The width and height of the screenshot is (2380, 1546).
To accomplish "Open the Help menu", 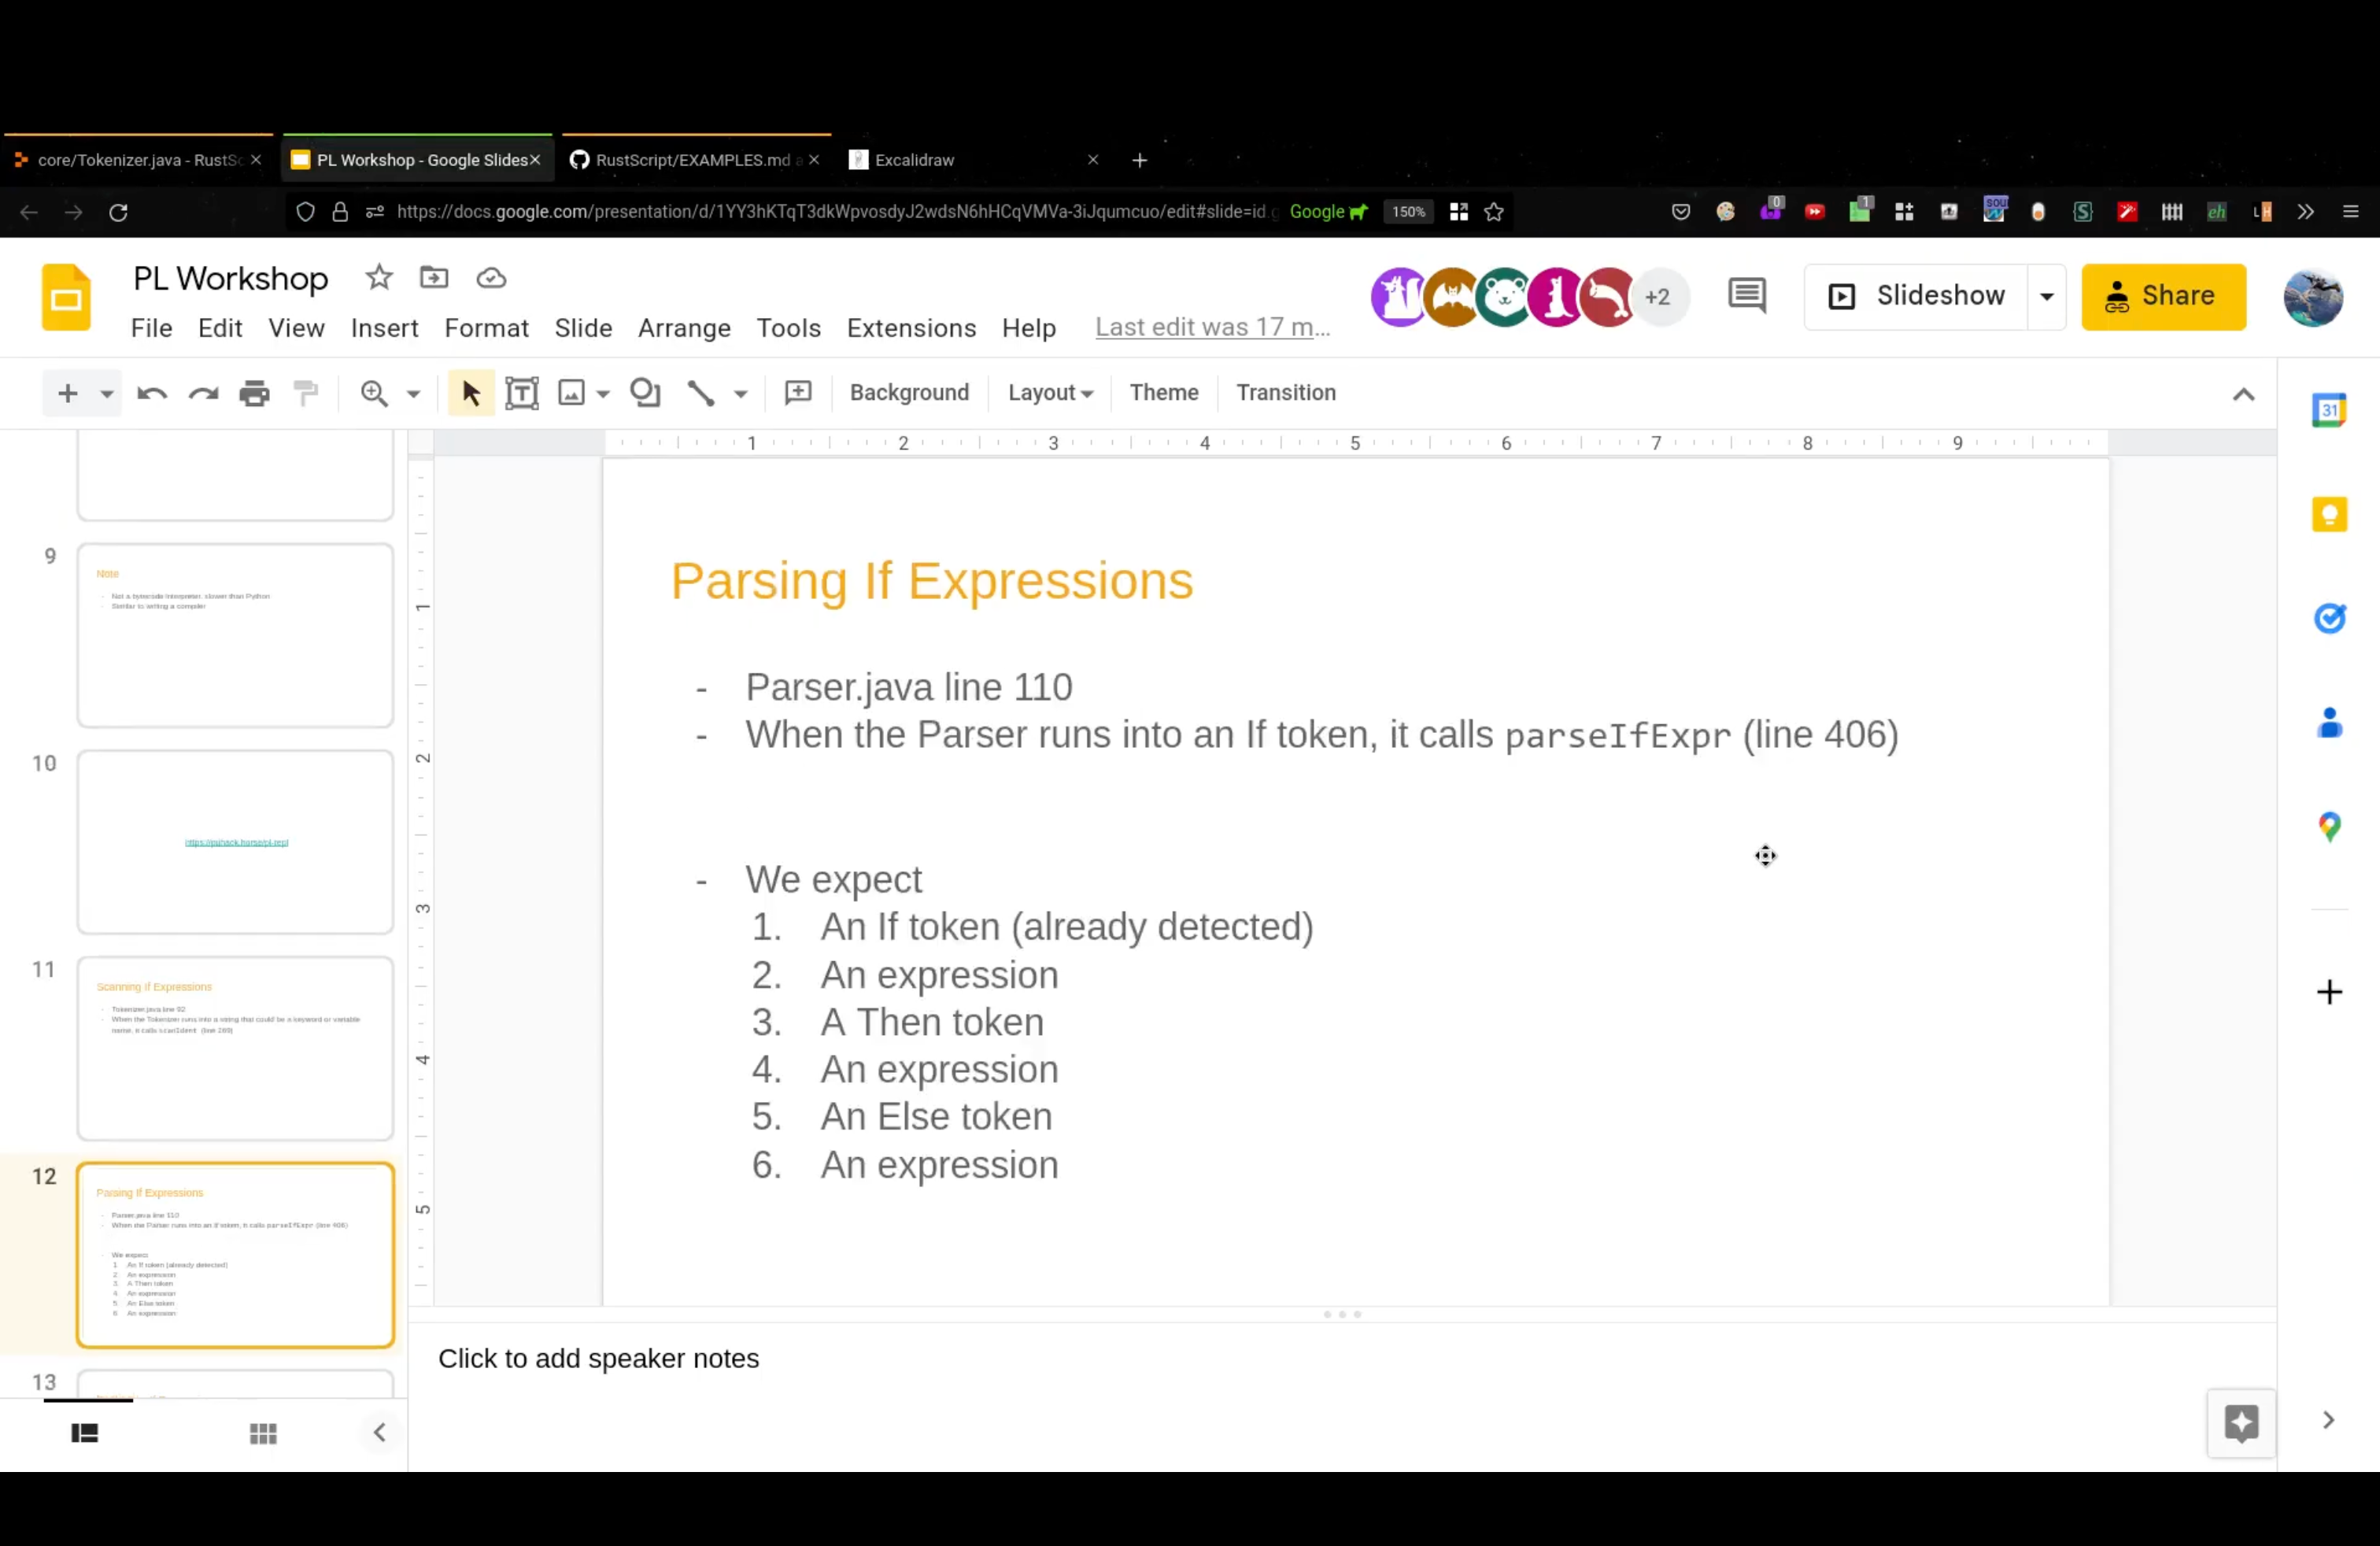I will click(x=1029, y=328).
